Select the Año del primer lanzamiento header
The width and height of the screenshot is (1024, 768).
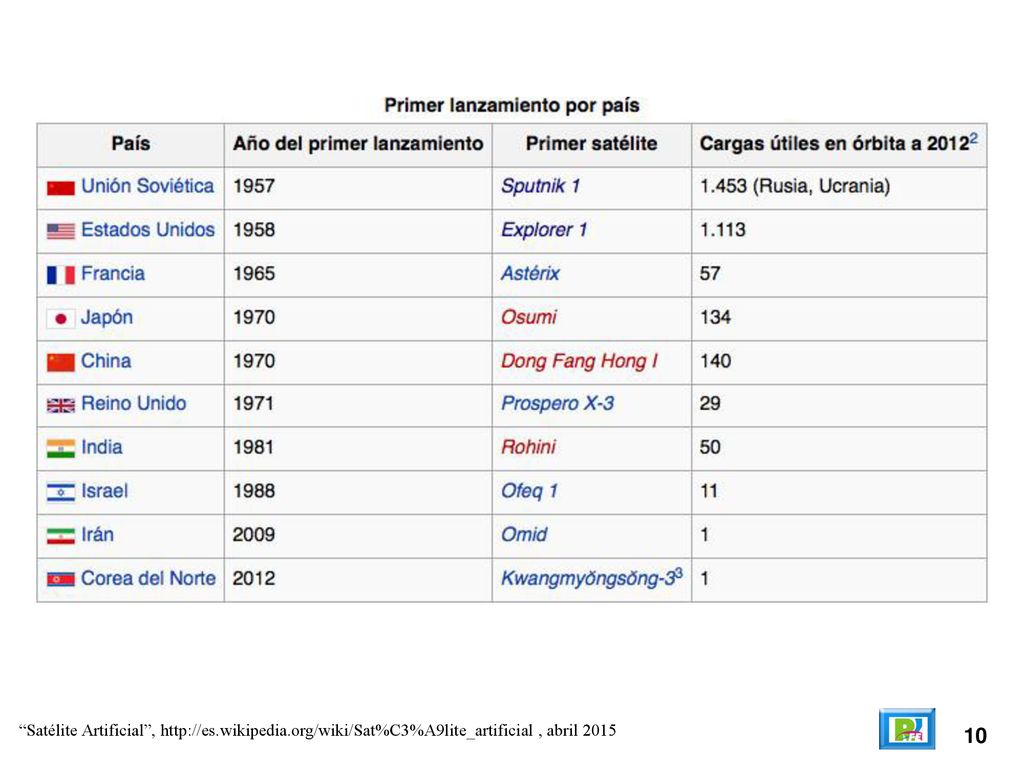click(x=358, y=144)
